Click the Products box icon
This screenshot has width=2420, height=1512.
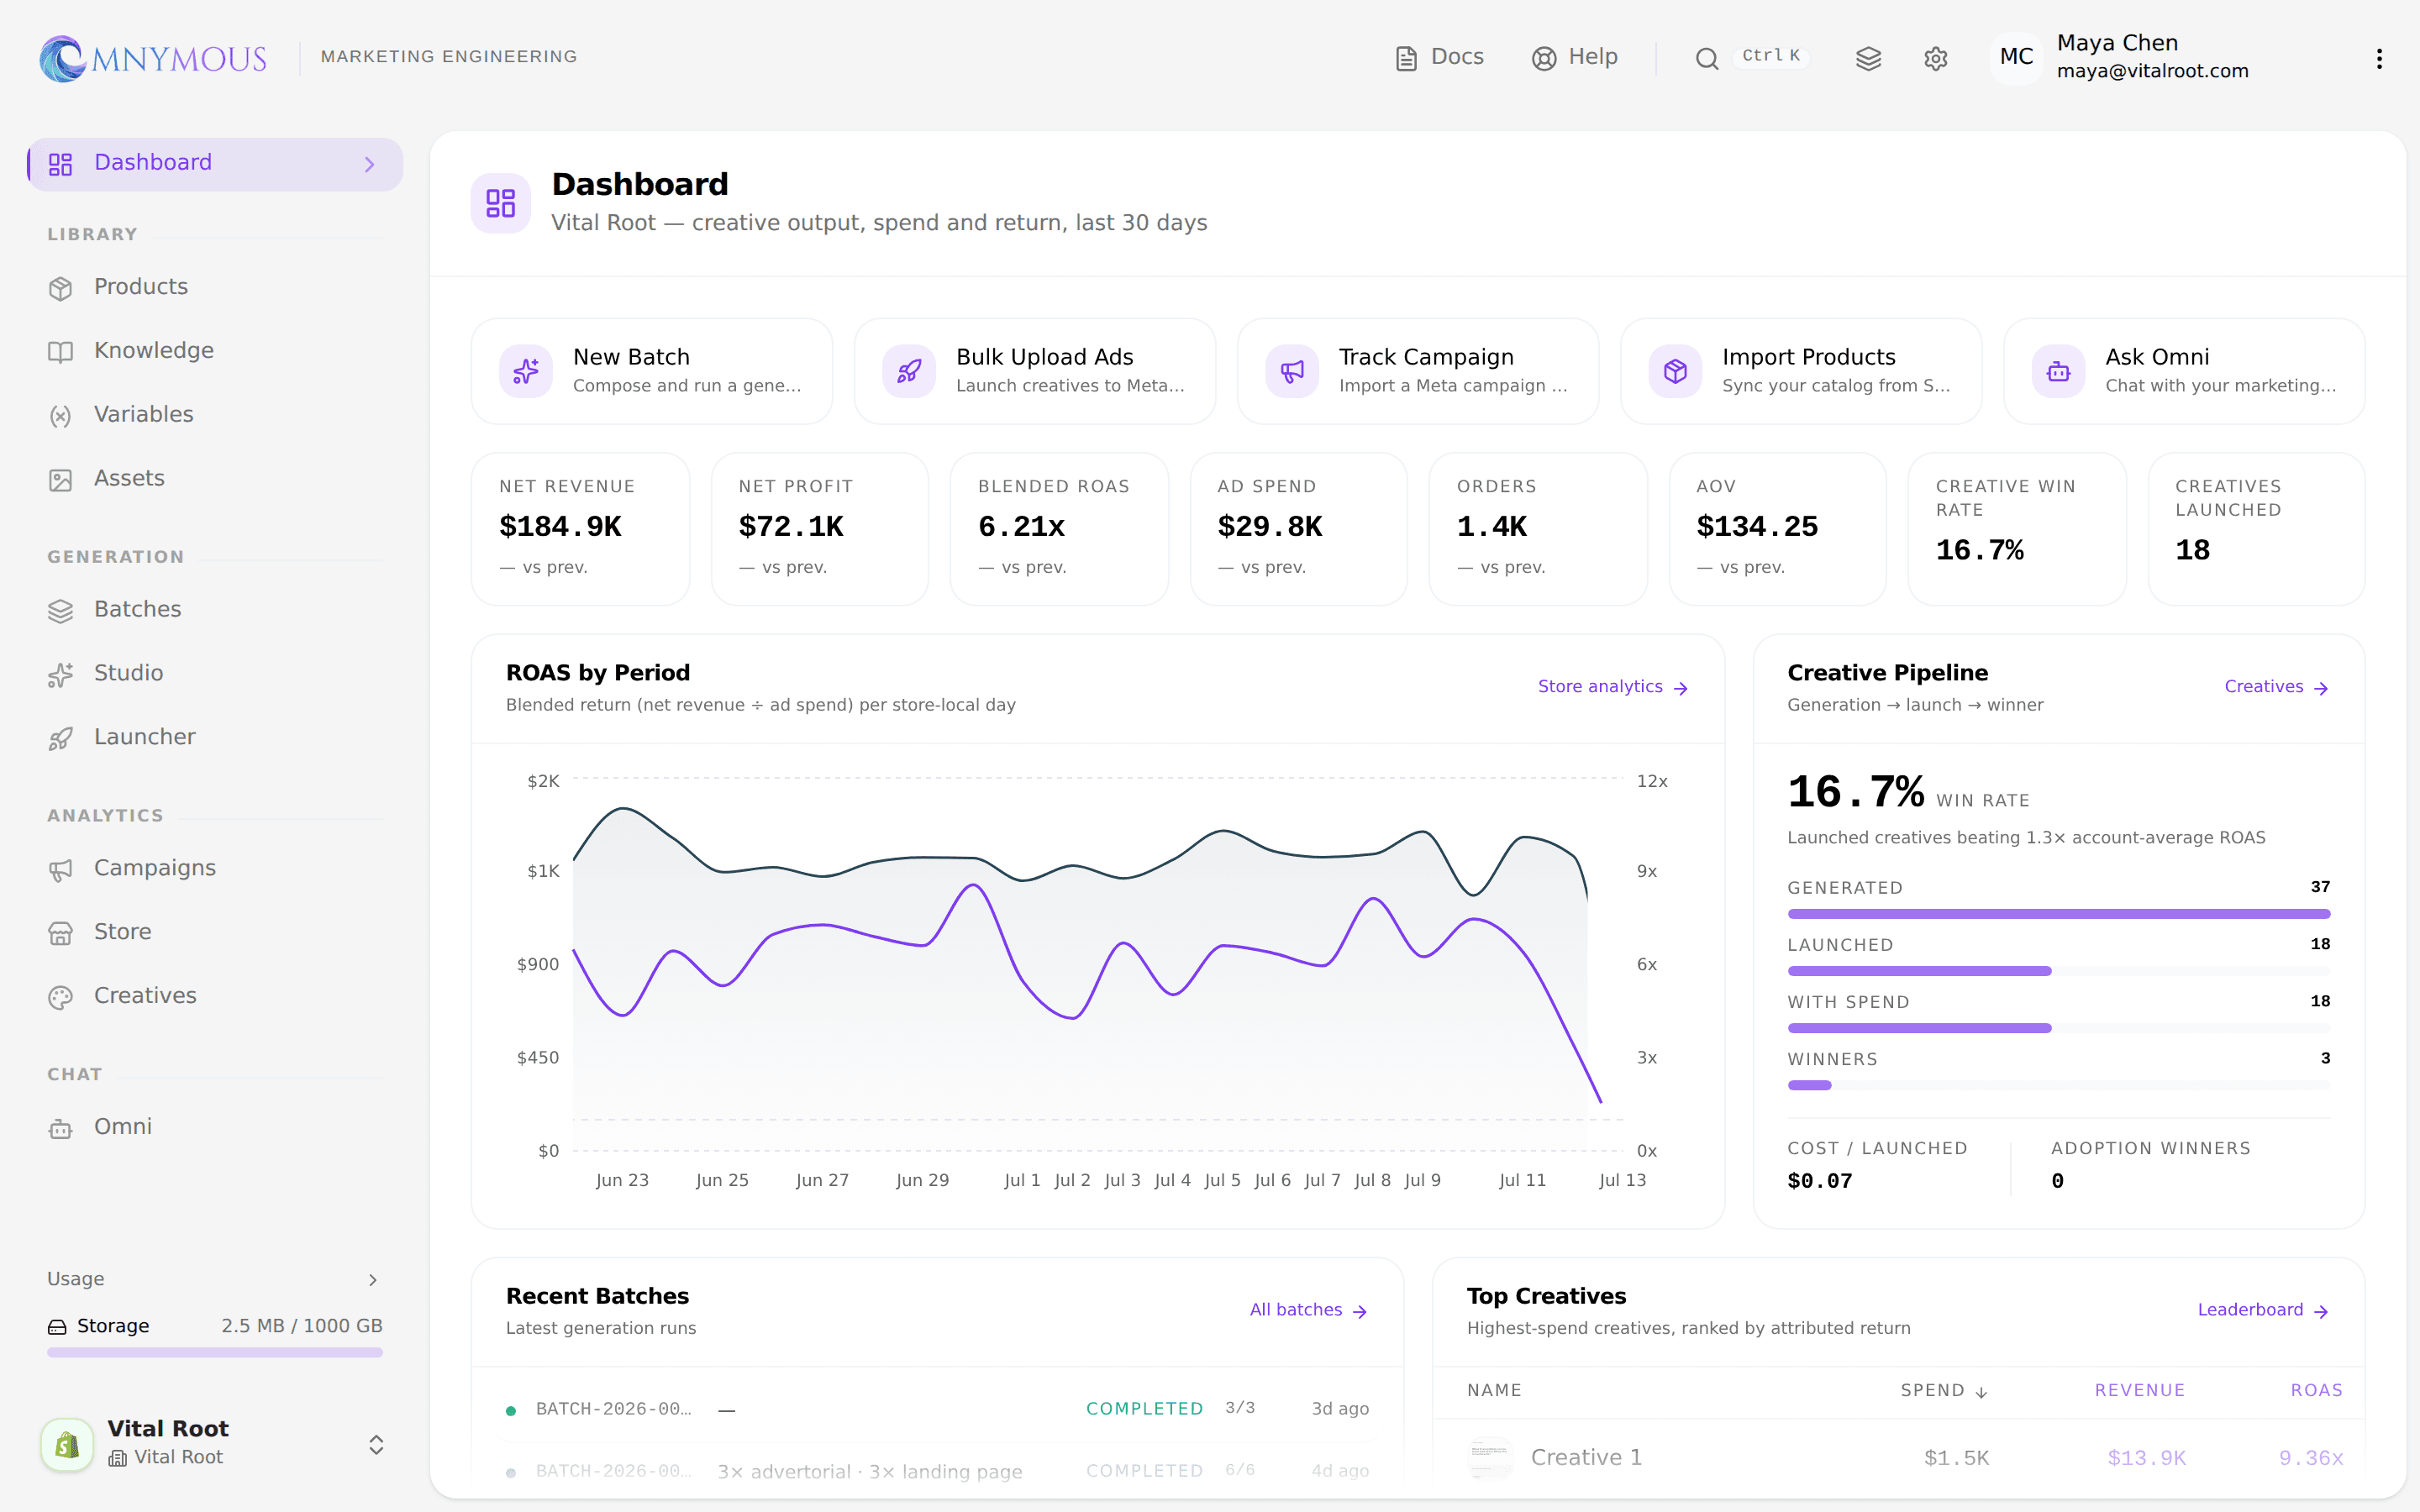pos(61,288)
